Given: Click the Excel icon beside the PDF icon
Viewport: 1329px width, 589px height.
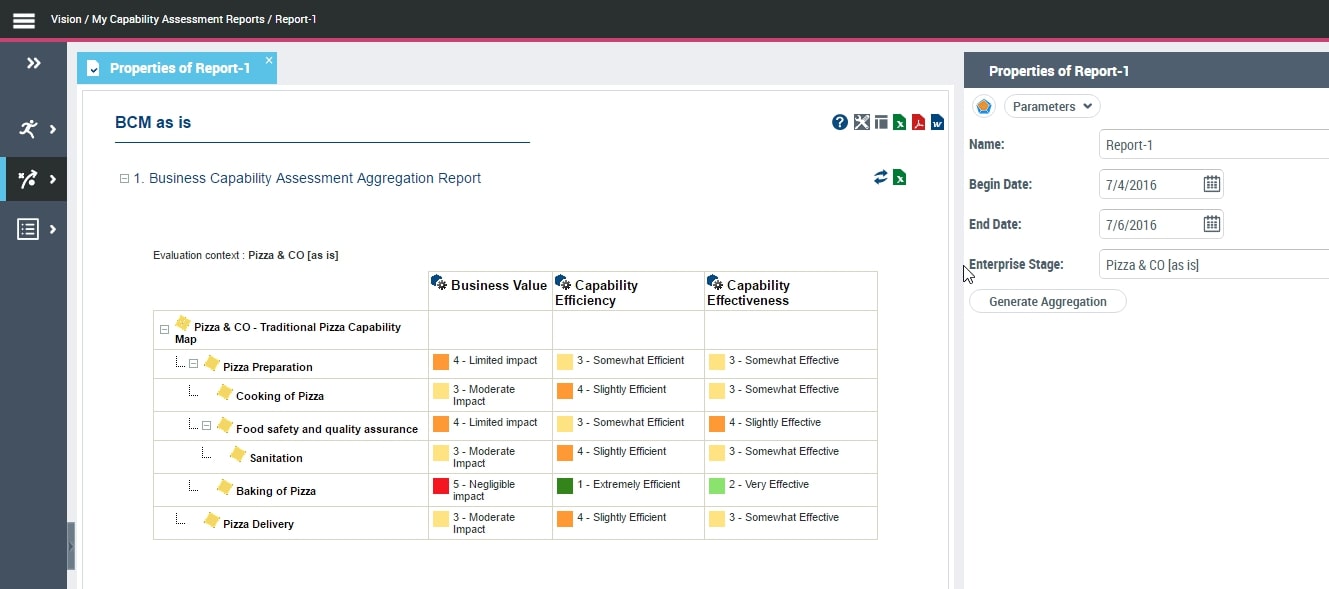Looking at the screenshot, I should (899, 123).
